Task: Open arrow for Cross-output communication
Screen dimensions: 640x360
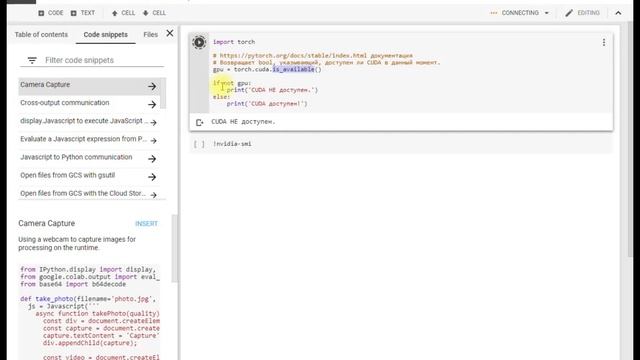Action: (x=152, y=104)
